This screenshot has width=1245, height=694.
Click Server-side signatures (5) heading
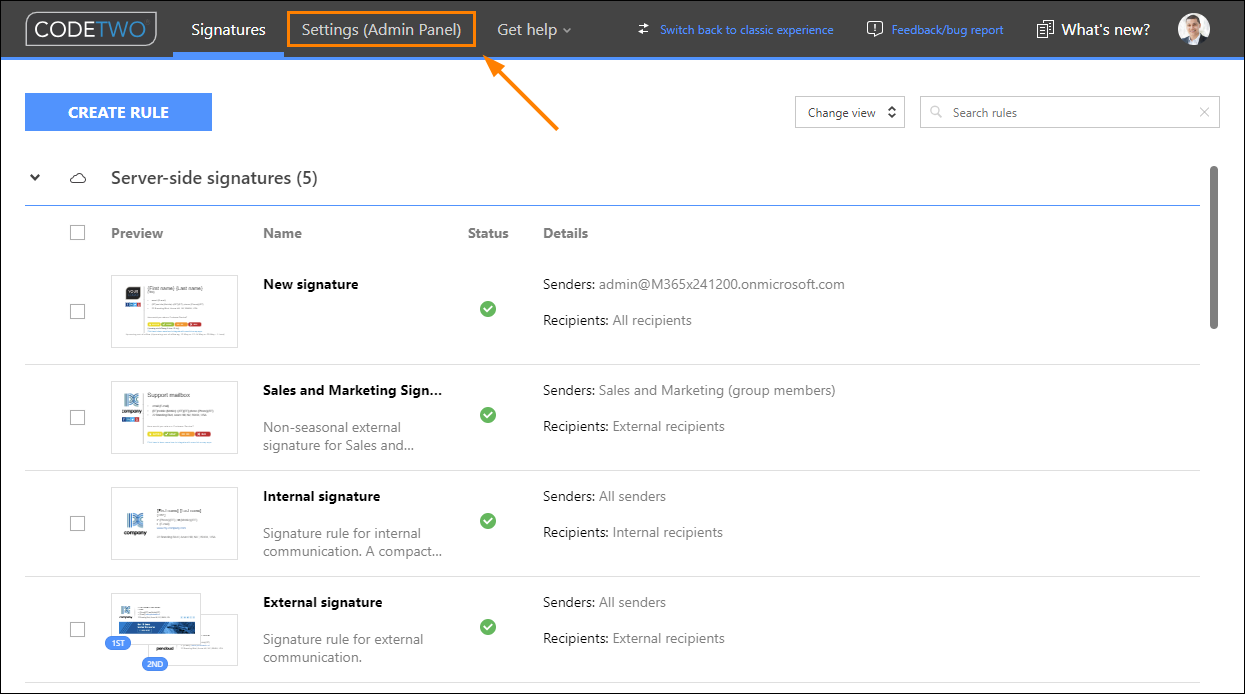point(214,178)
